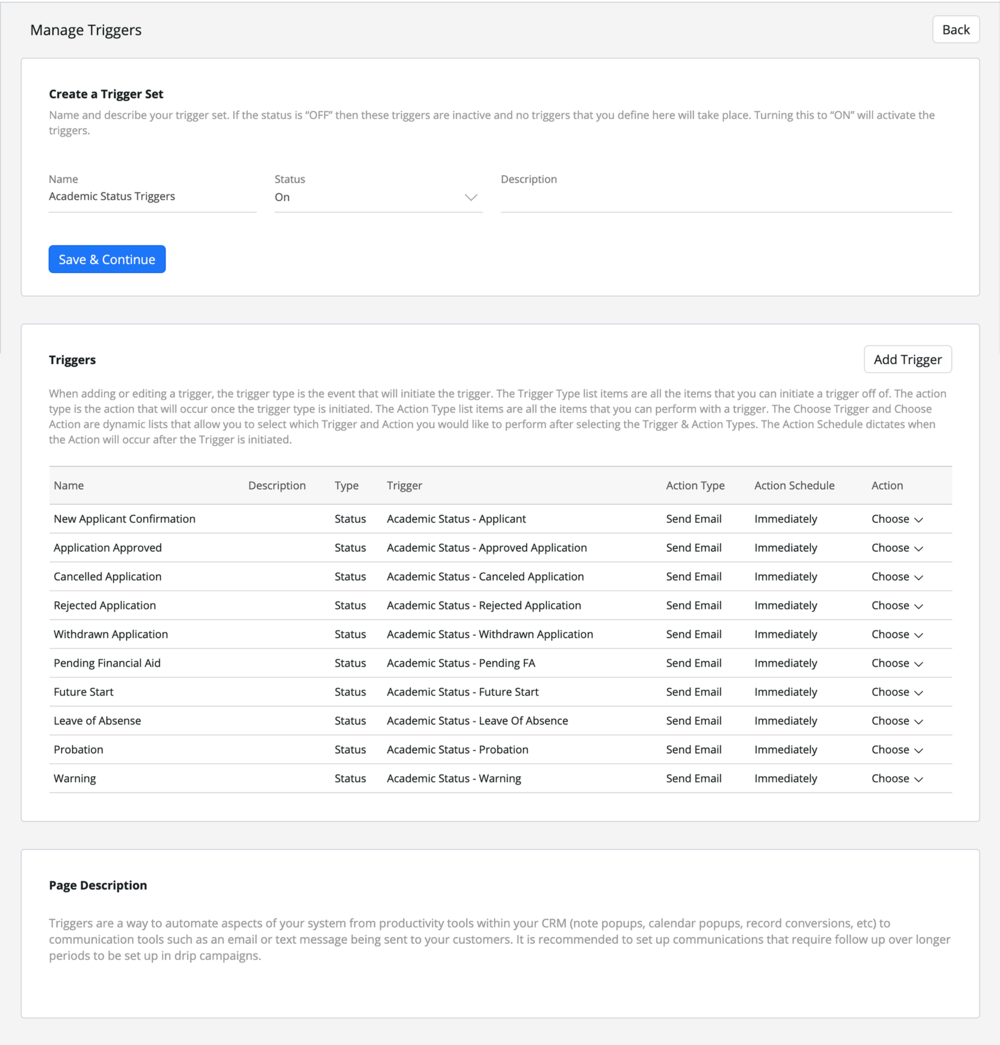Click the 'Leave of Absense' name cell

pos(97,720)
